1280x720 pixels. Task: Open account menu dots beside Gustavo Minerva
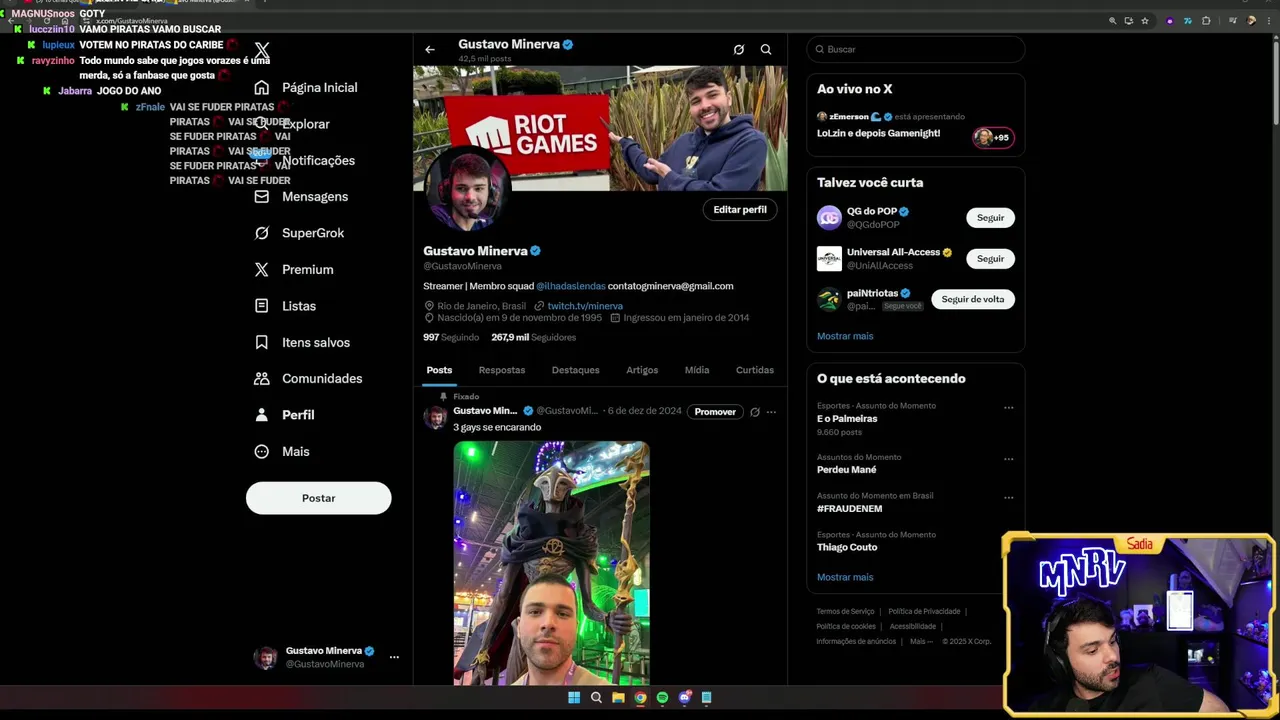coord(394,657)
